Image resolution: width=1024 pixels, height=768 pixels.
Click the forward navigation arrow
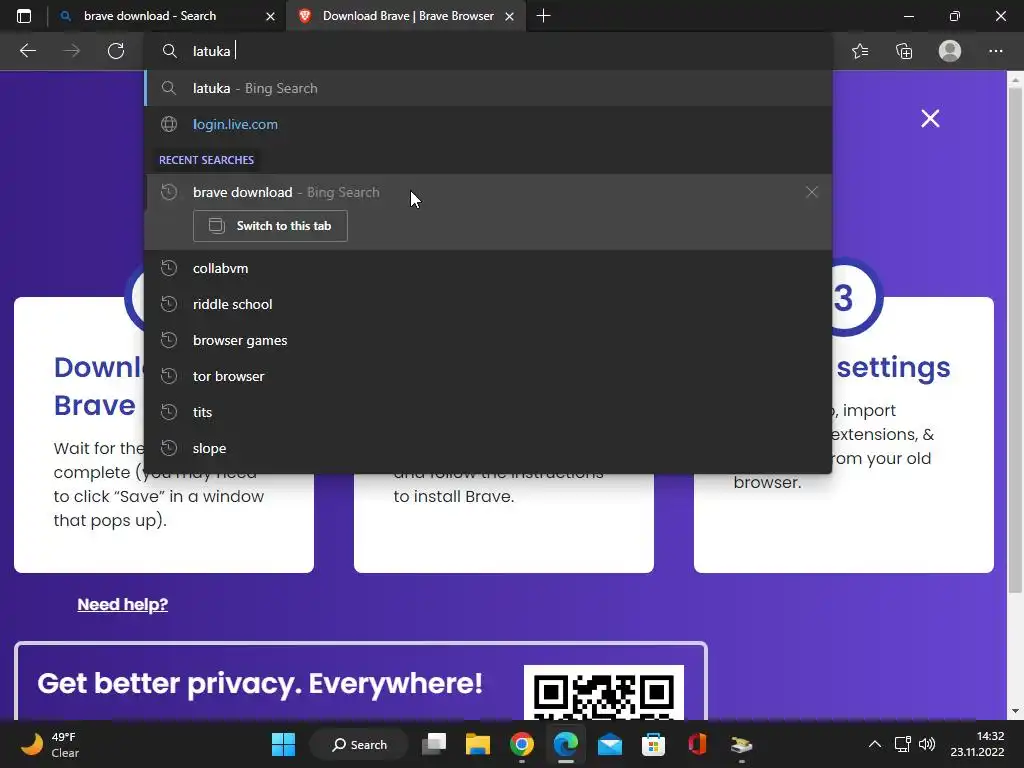(72, 51)
